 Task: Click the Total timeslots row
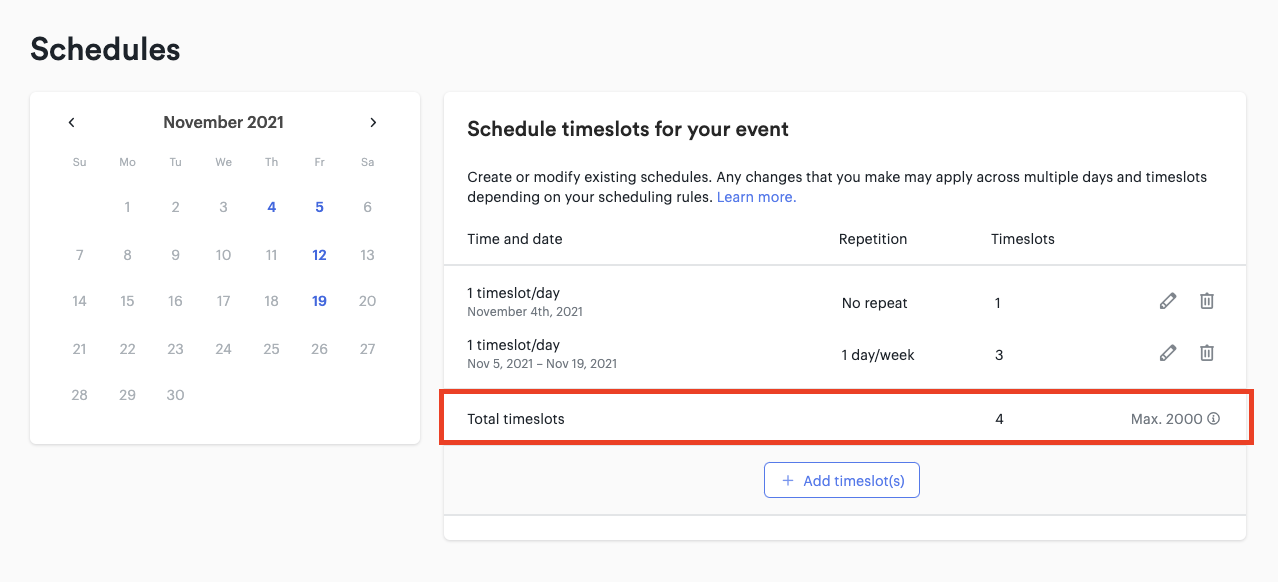click(x=845, y=419)
